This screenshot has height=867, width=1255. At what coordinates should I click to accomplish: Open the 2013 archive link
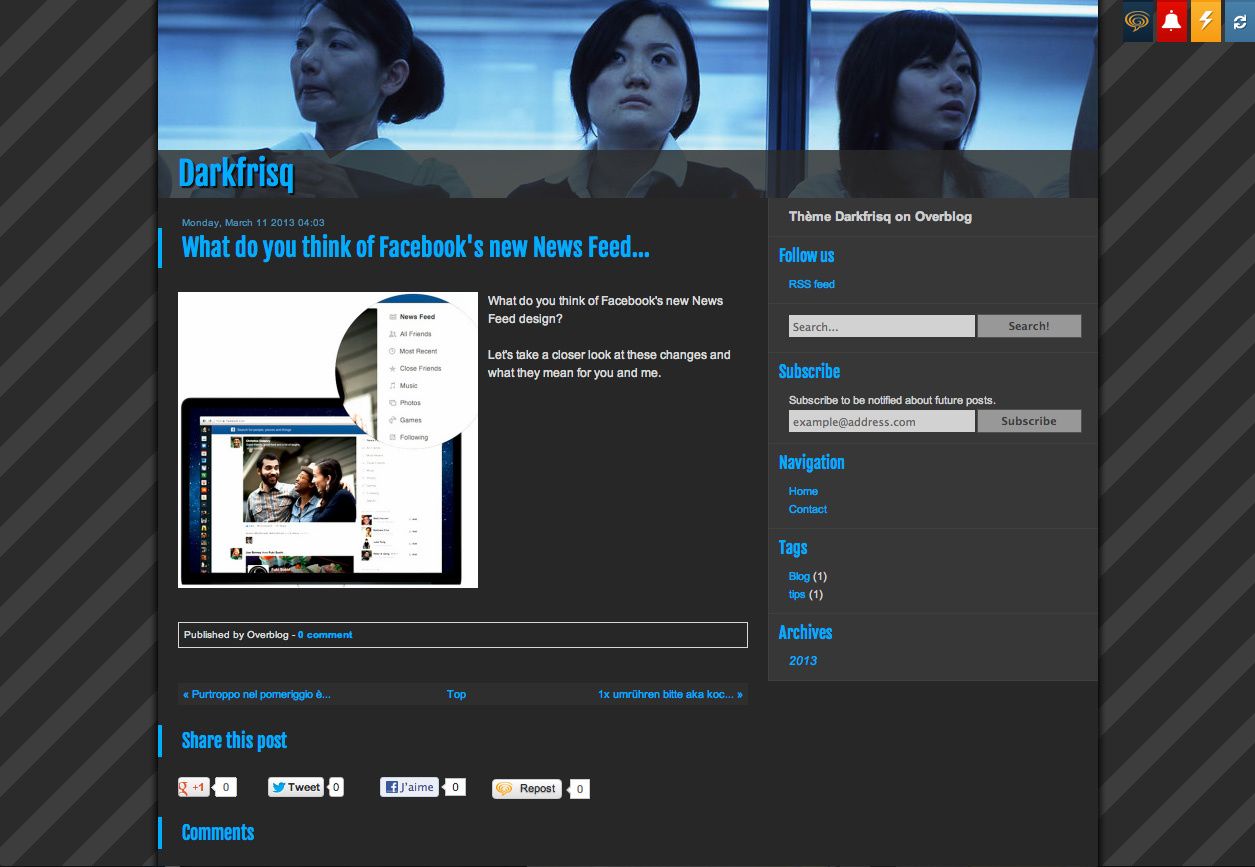[x=803, y=661]
